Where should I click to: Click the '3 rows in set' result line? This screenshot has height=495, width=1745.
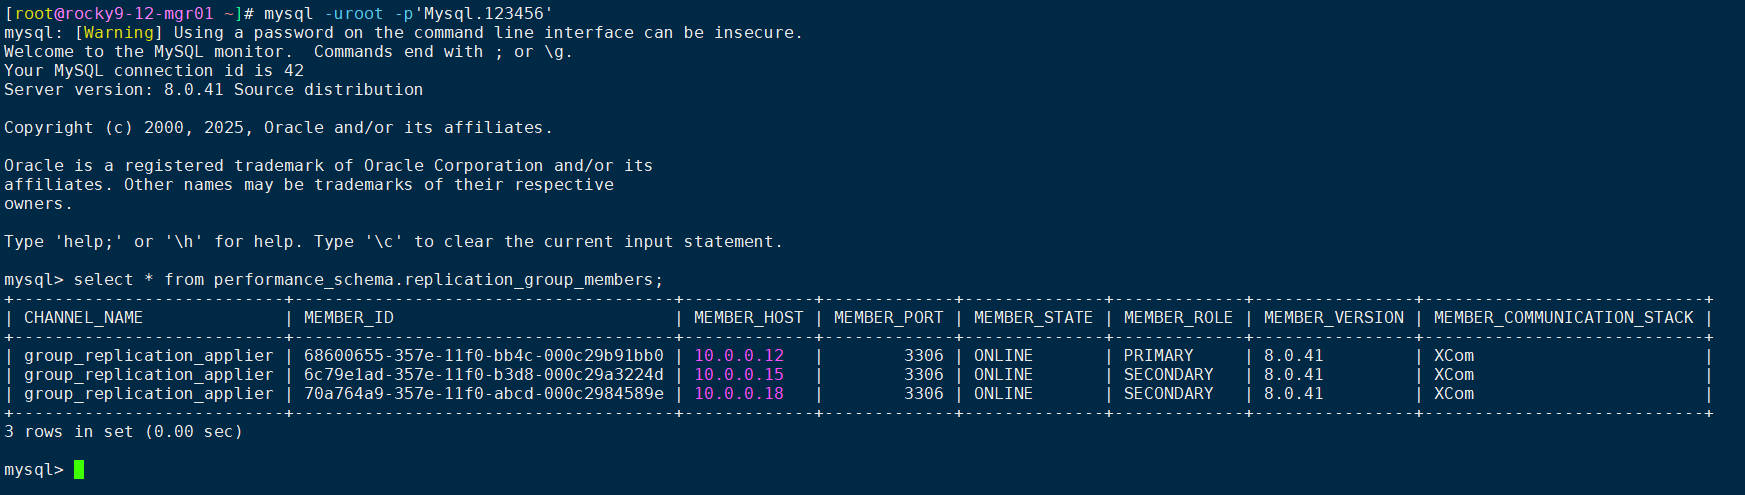123,432
